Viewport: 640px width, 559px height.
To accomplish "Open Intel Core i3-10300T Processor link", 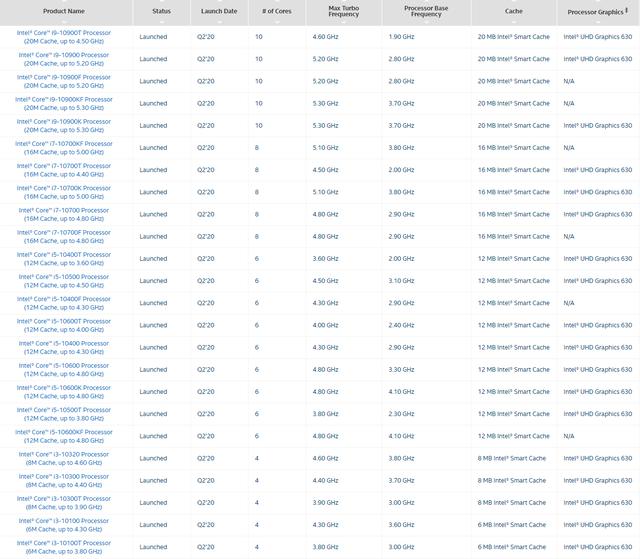I will (x=64, y=502).
